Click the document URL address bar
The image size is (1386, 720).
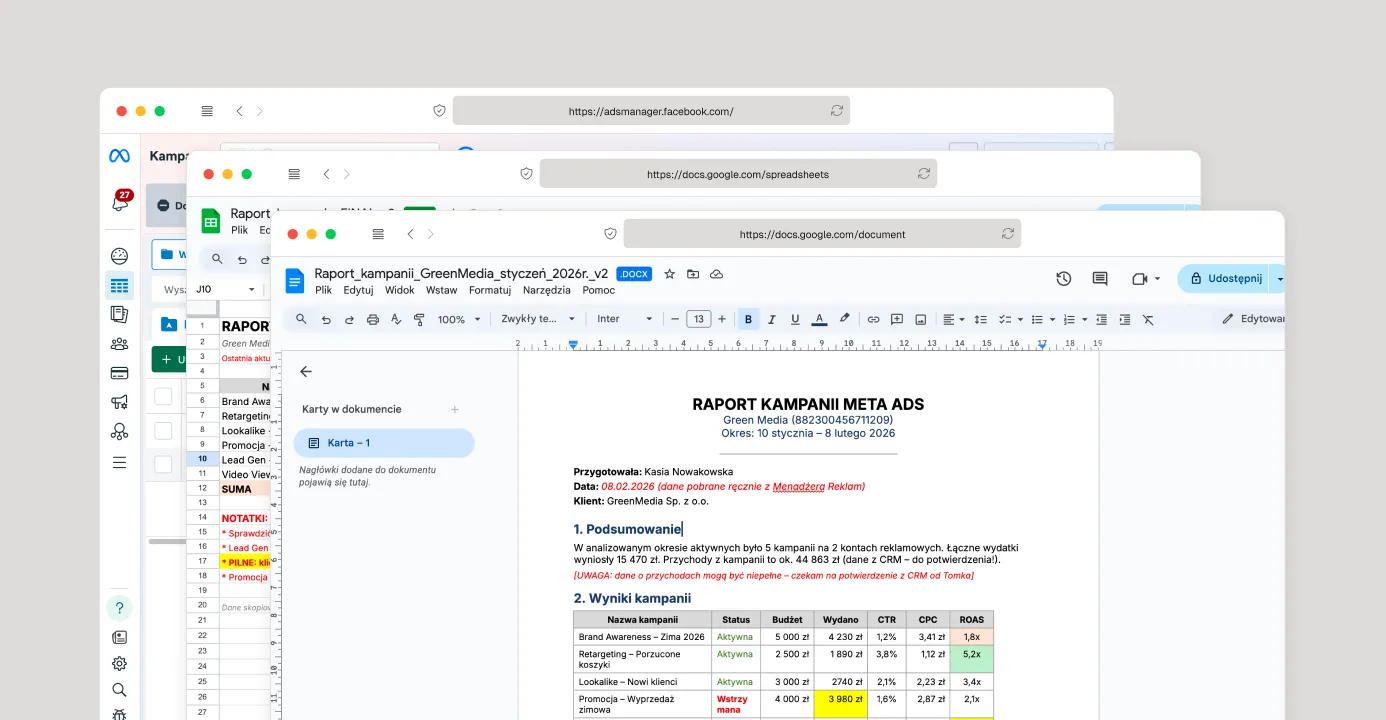[822, 233]
